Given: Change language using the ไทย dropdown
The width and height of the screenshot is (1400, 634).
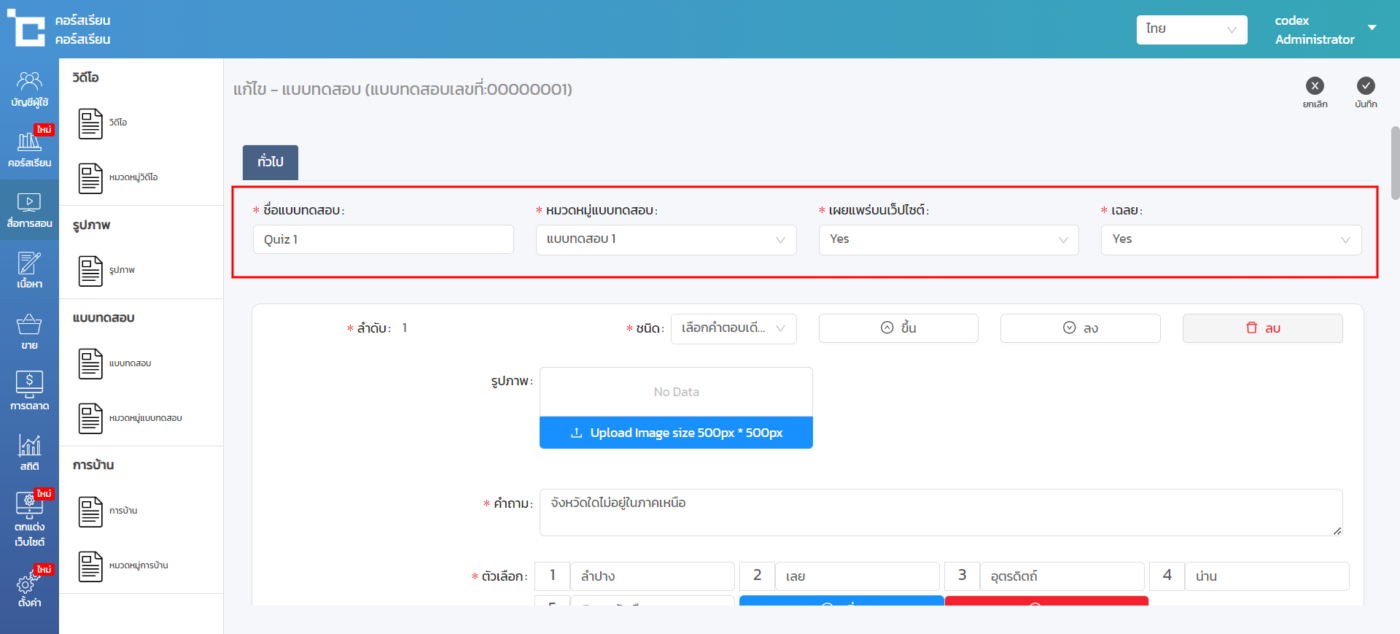Looking at the screenshot, I should pyautogui.click(x=1191, y=30).
